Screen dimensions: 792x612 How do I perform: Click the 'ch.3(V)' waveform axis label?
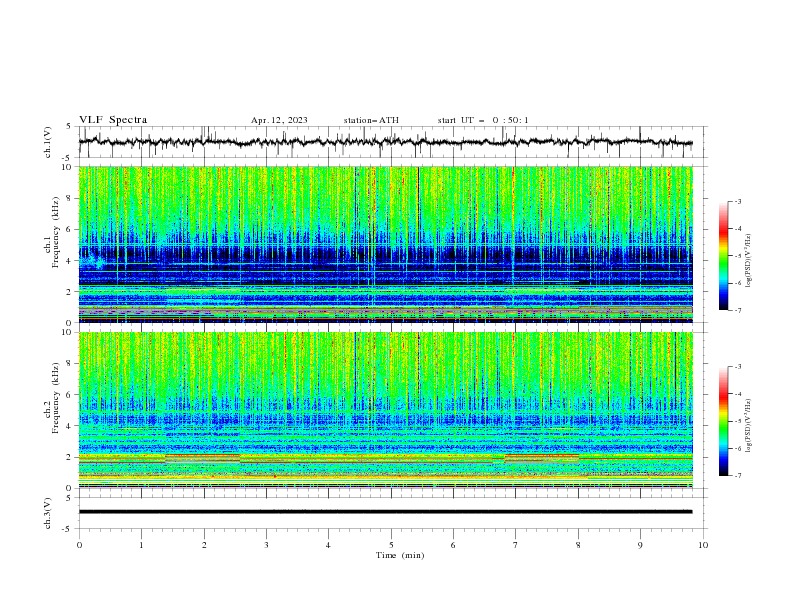click(48, 513)
